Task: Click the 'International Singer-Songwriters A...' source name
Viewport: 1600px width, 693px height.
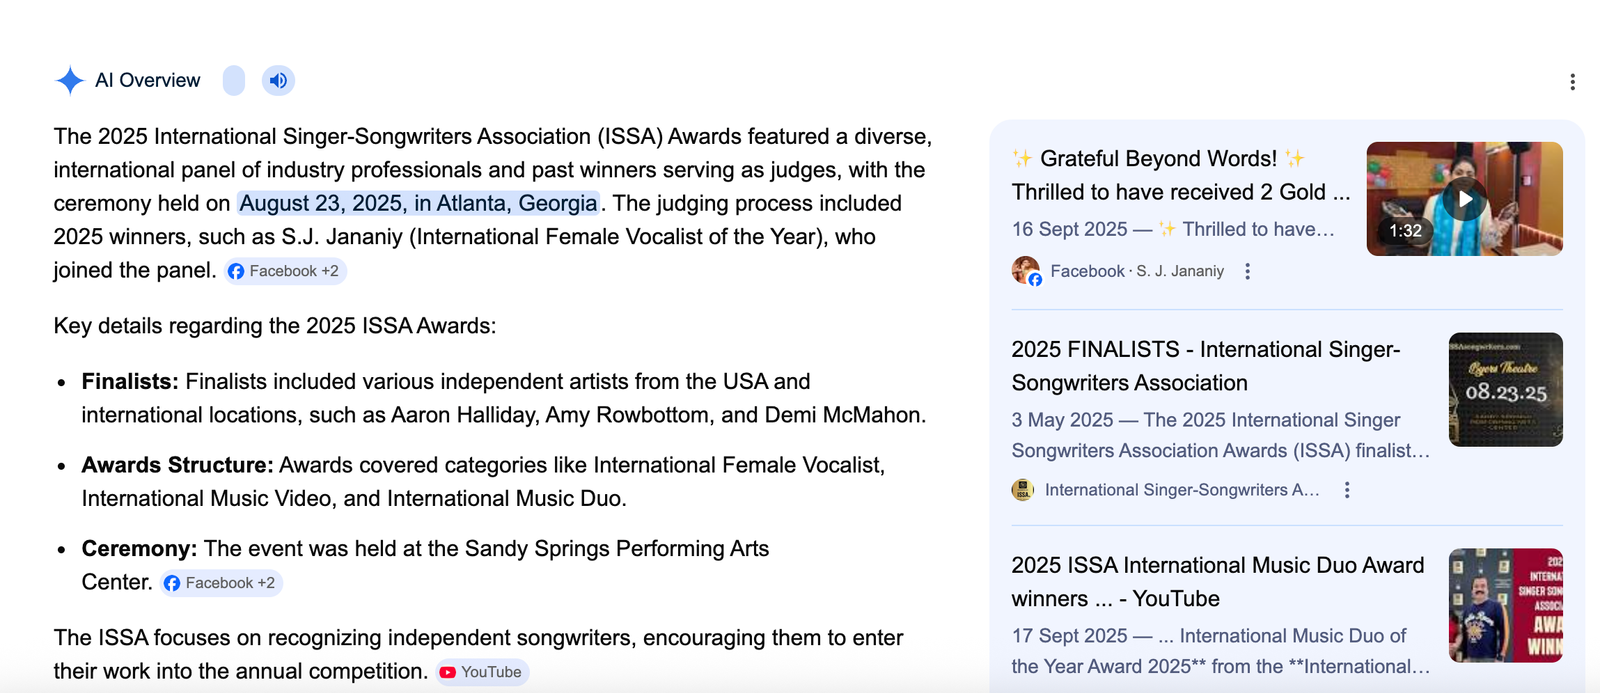Action: click(x=1181, y=490)
